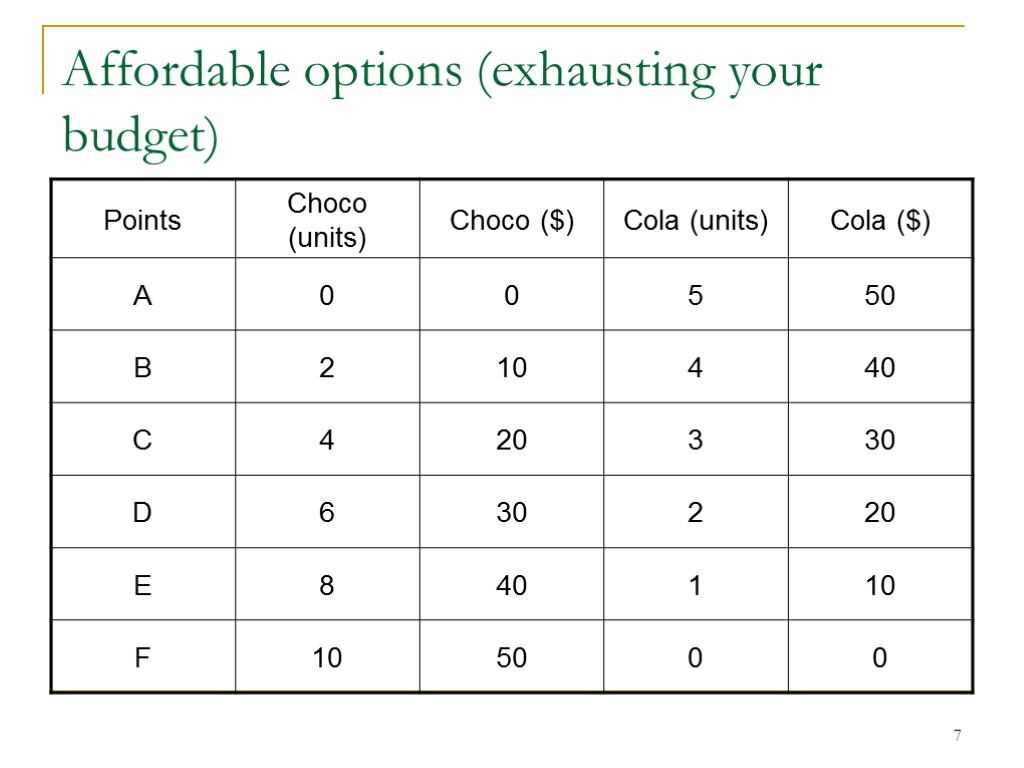Select the row label 'A' cell
Screen dimensions: 1024x768
pyautogui.click(x=143, y=296)
